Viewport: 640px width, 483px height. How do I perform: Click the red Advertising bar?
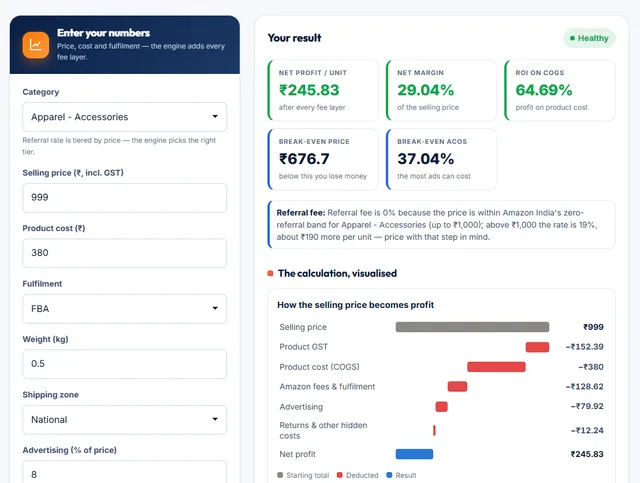[x=441, y=407]
